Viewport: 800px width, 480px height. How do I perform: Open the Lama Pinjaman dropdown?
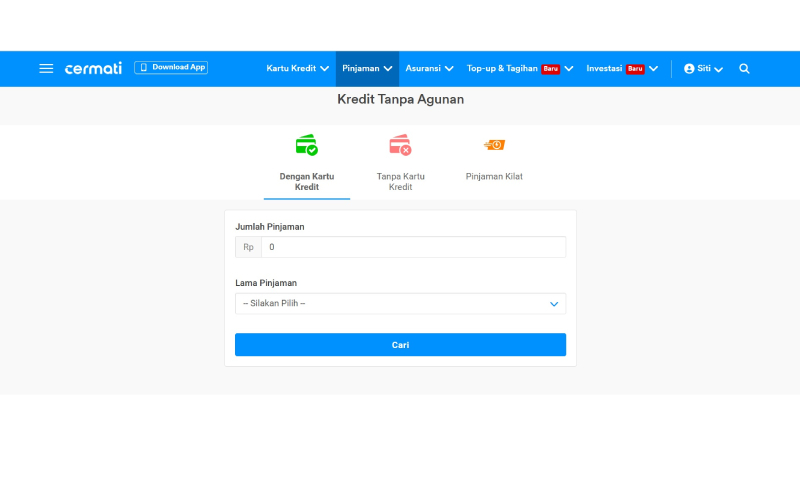point(400,303)
